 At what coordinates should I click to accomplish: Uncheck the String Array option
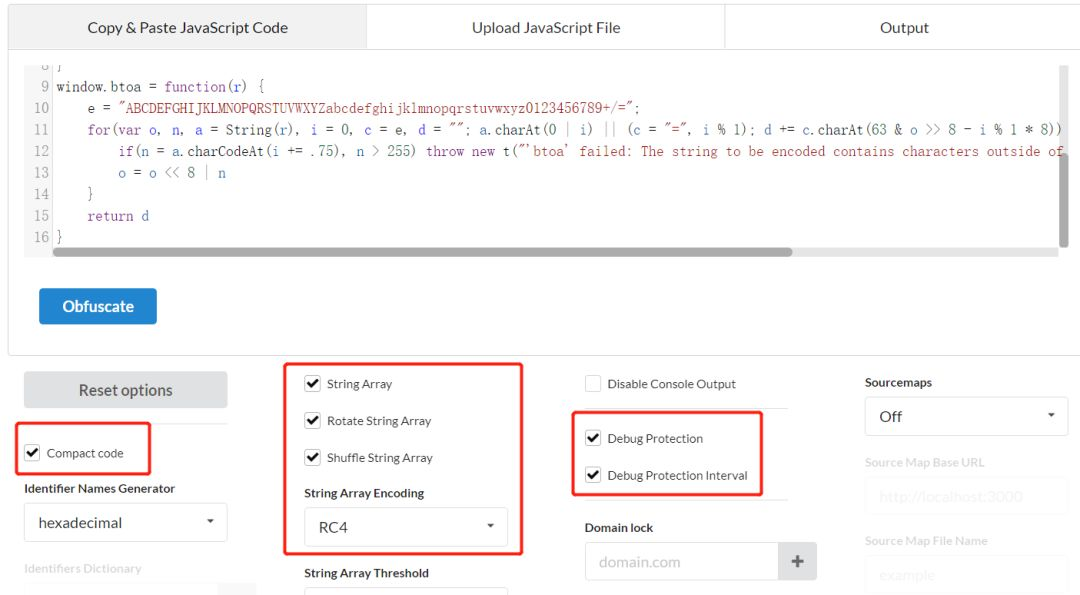tap(313, 384)
